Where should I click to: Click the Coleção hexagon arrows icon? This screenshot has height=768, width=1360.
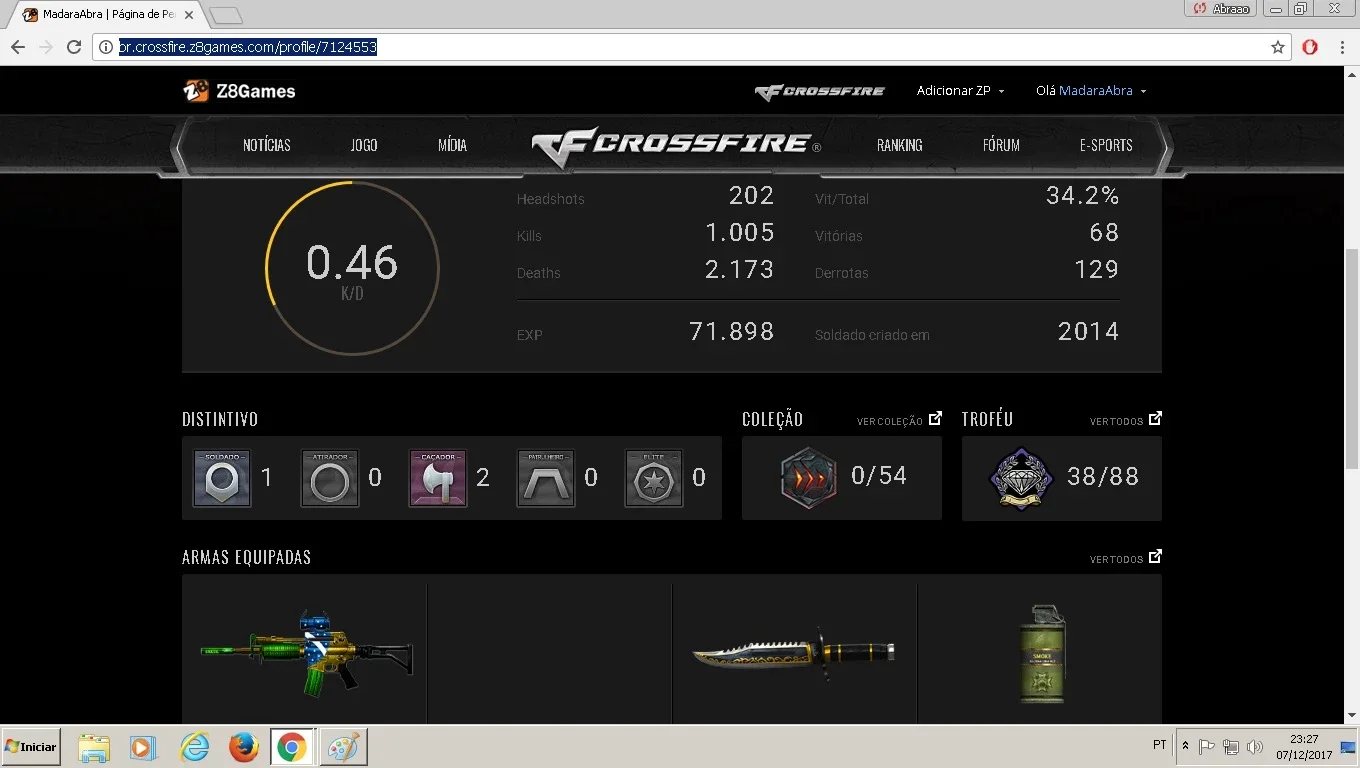(x=808, y=477)
